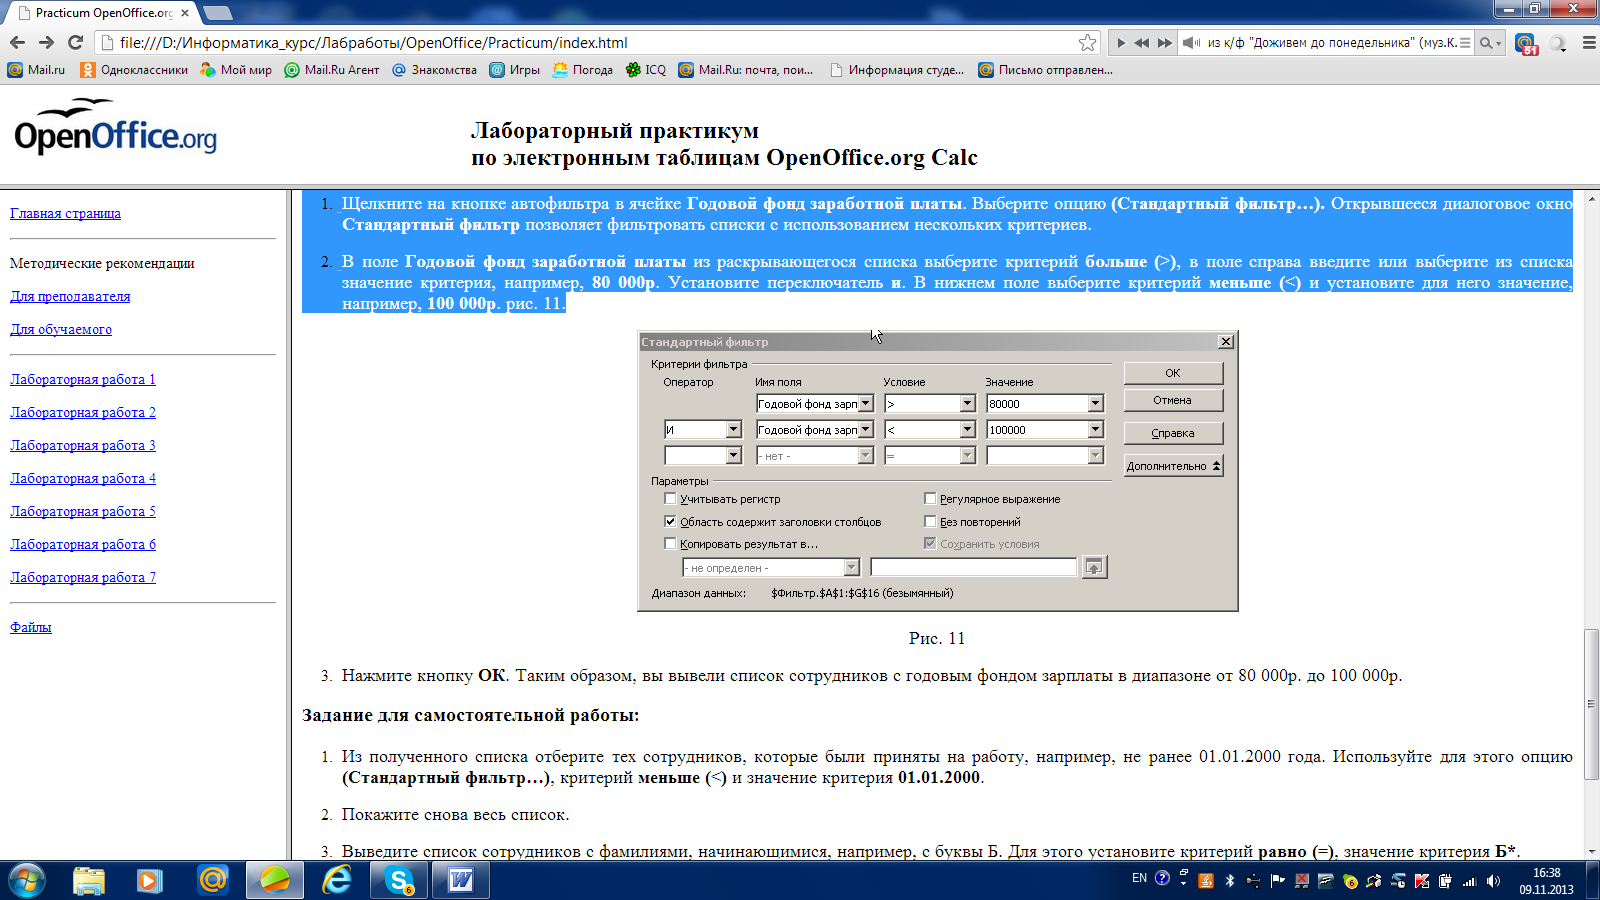Click the speaker volume icon in the music toolbar
The width and height of the screenshot is (1600, 900).
pyautogui.click(x=1191, y=43)
